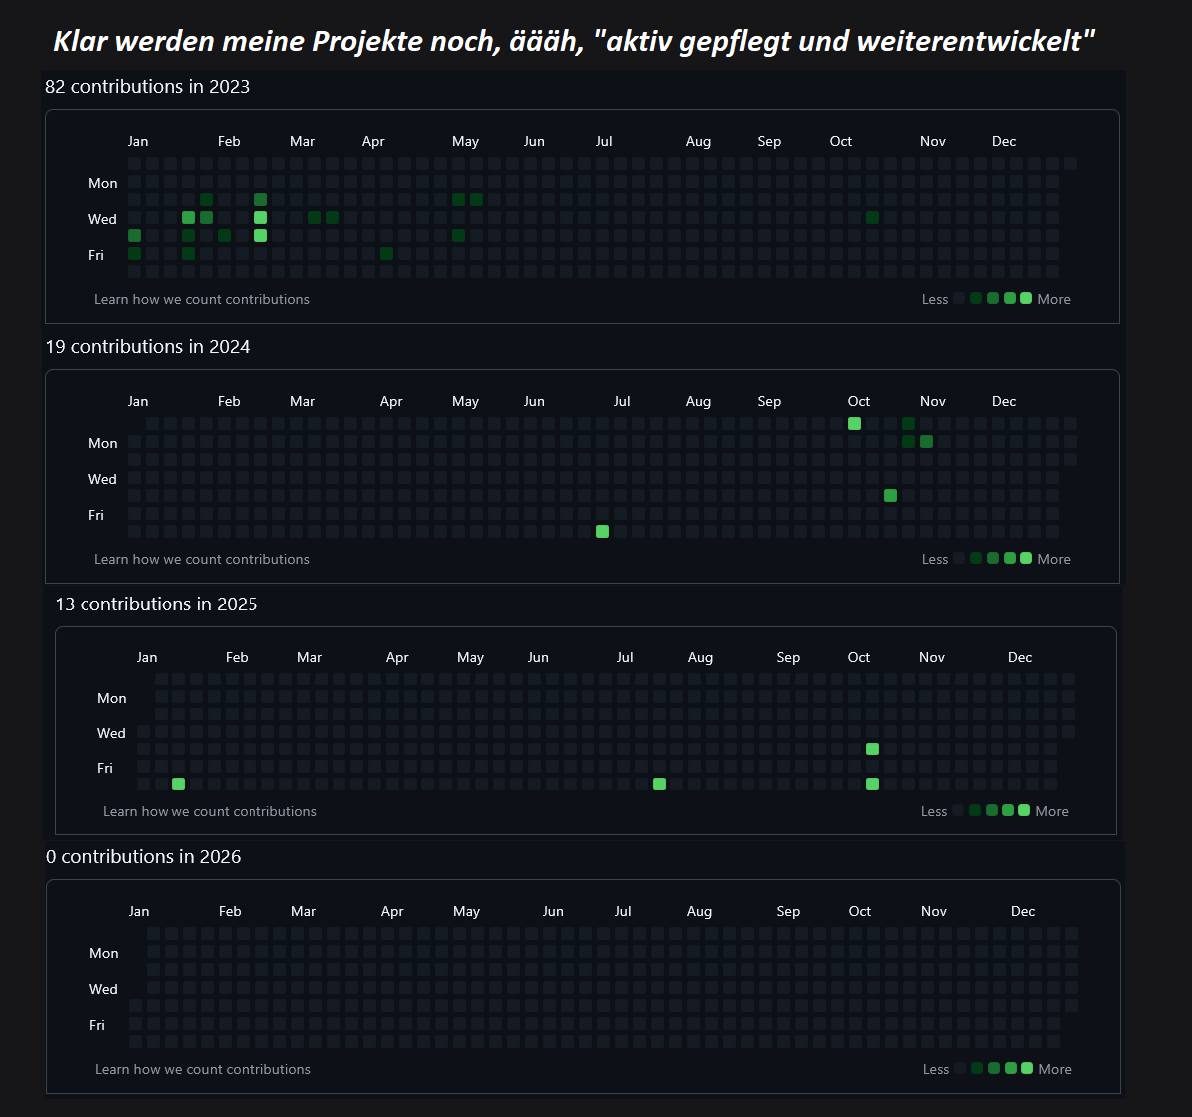This screenshot has width=1192, height=1117.
Task: Pick the brightest legend swatch beside "More" in 2025
Action: pos(1024,810)
